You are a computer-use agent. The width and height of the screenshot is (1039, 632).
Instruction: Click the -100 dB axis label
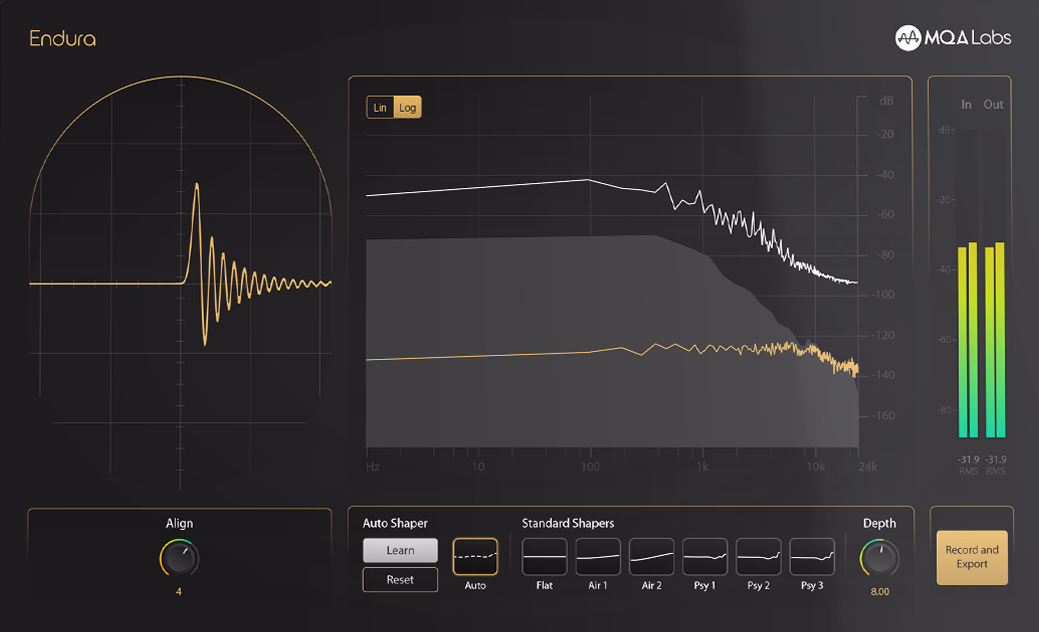[882, 294]
